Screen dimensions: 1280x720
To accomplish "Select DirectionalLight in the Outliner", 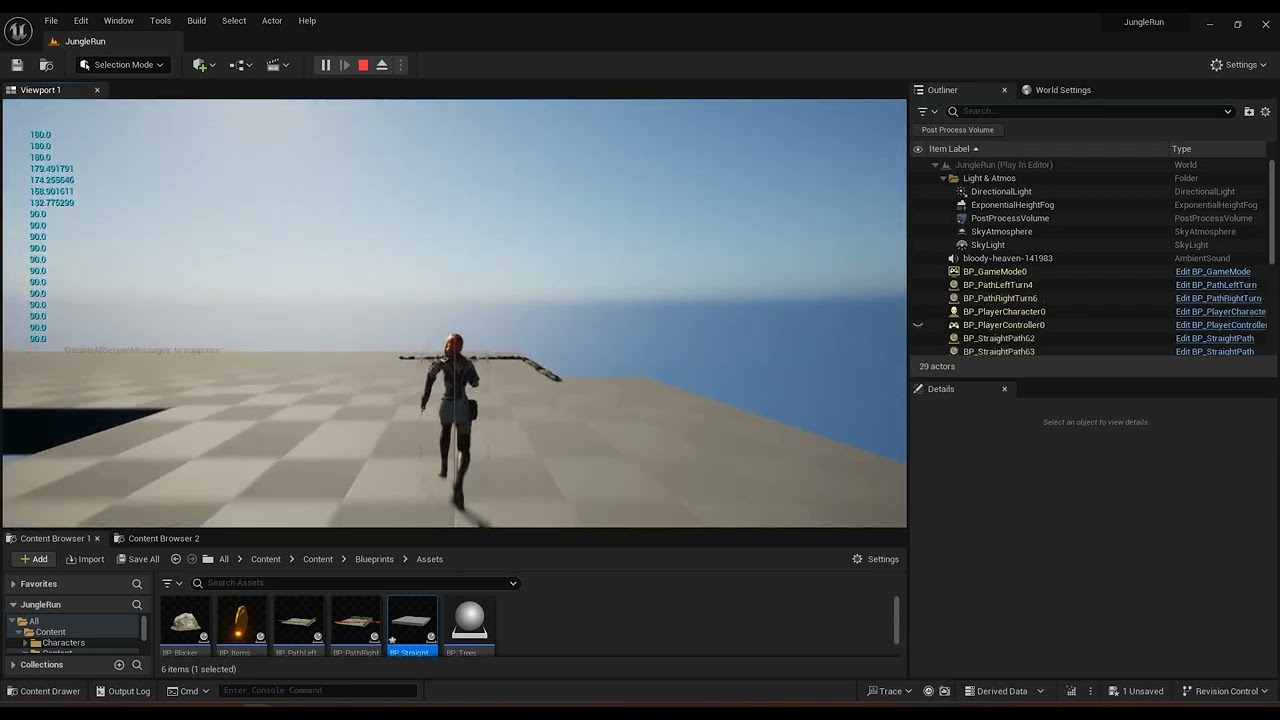I will [1001, 192].
